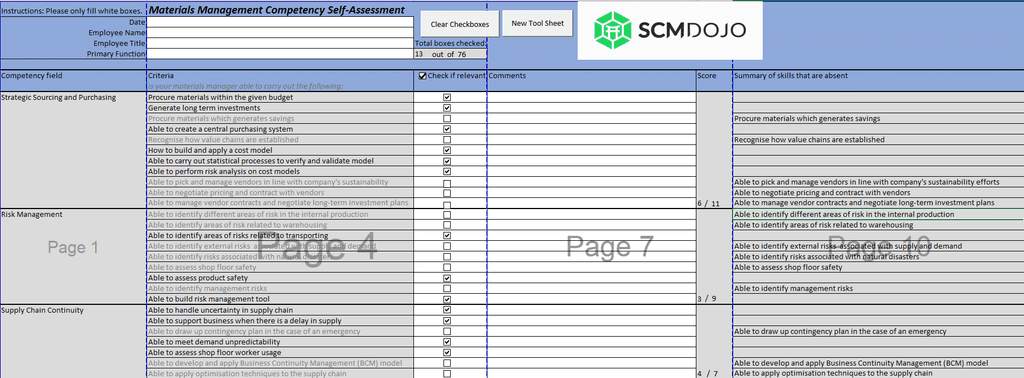Select summary cell 'Recognise how value chains are established'
Screen dimensions: 1024x378
tap(878, 140)
